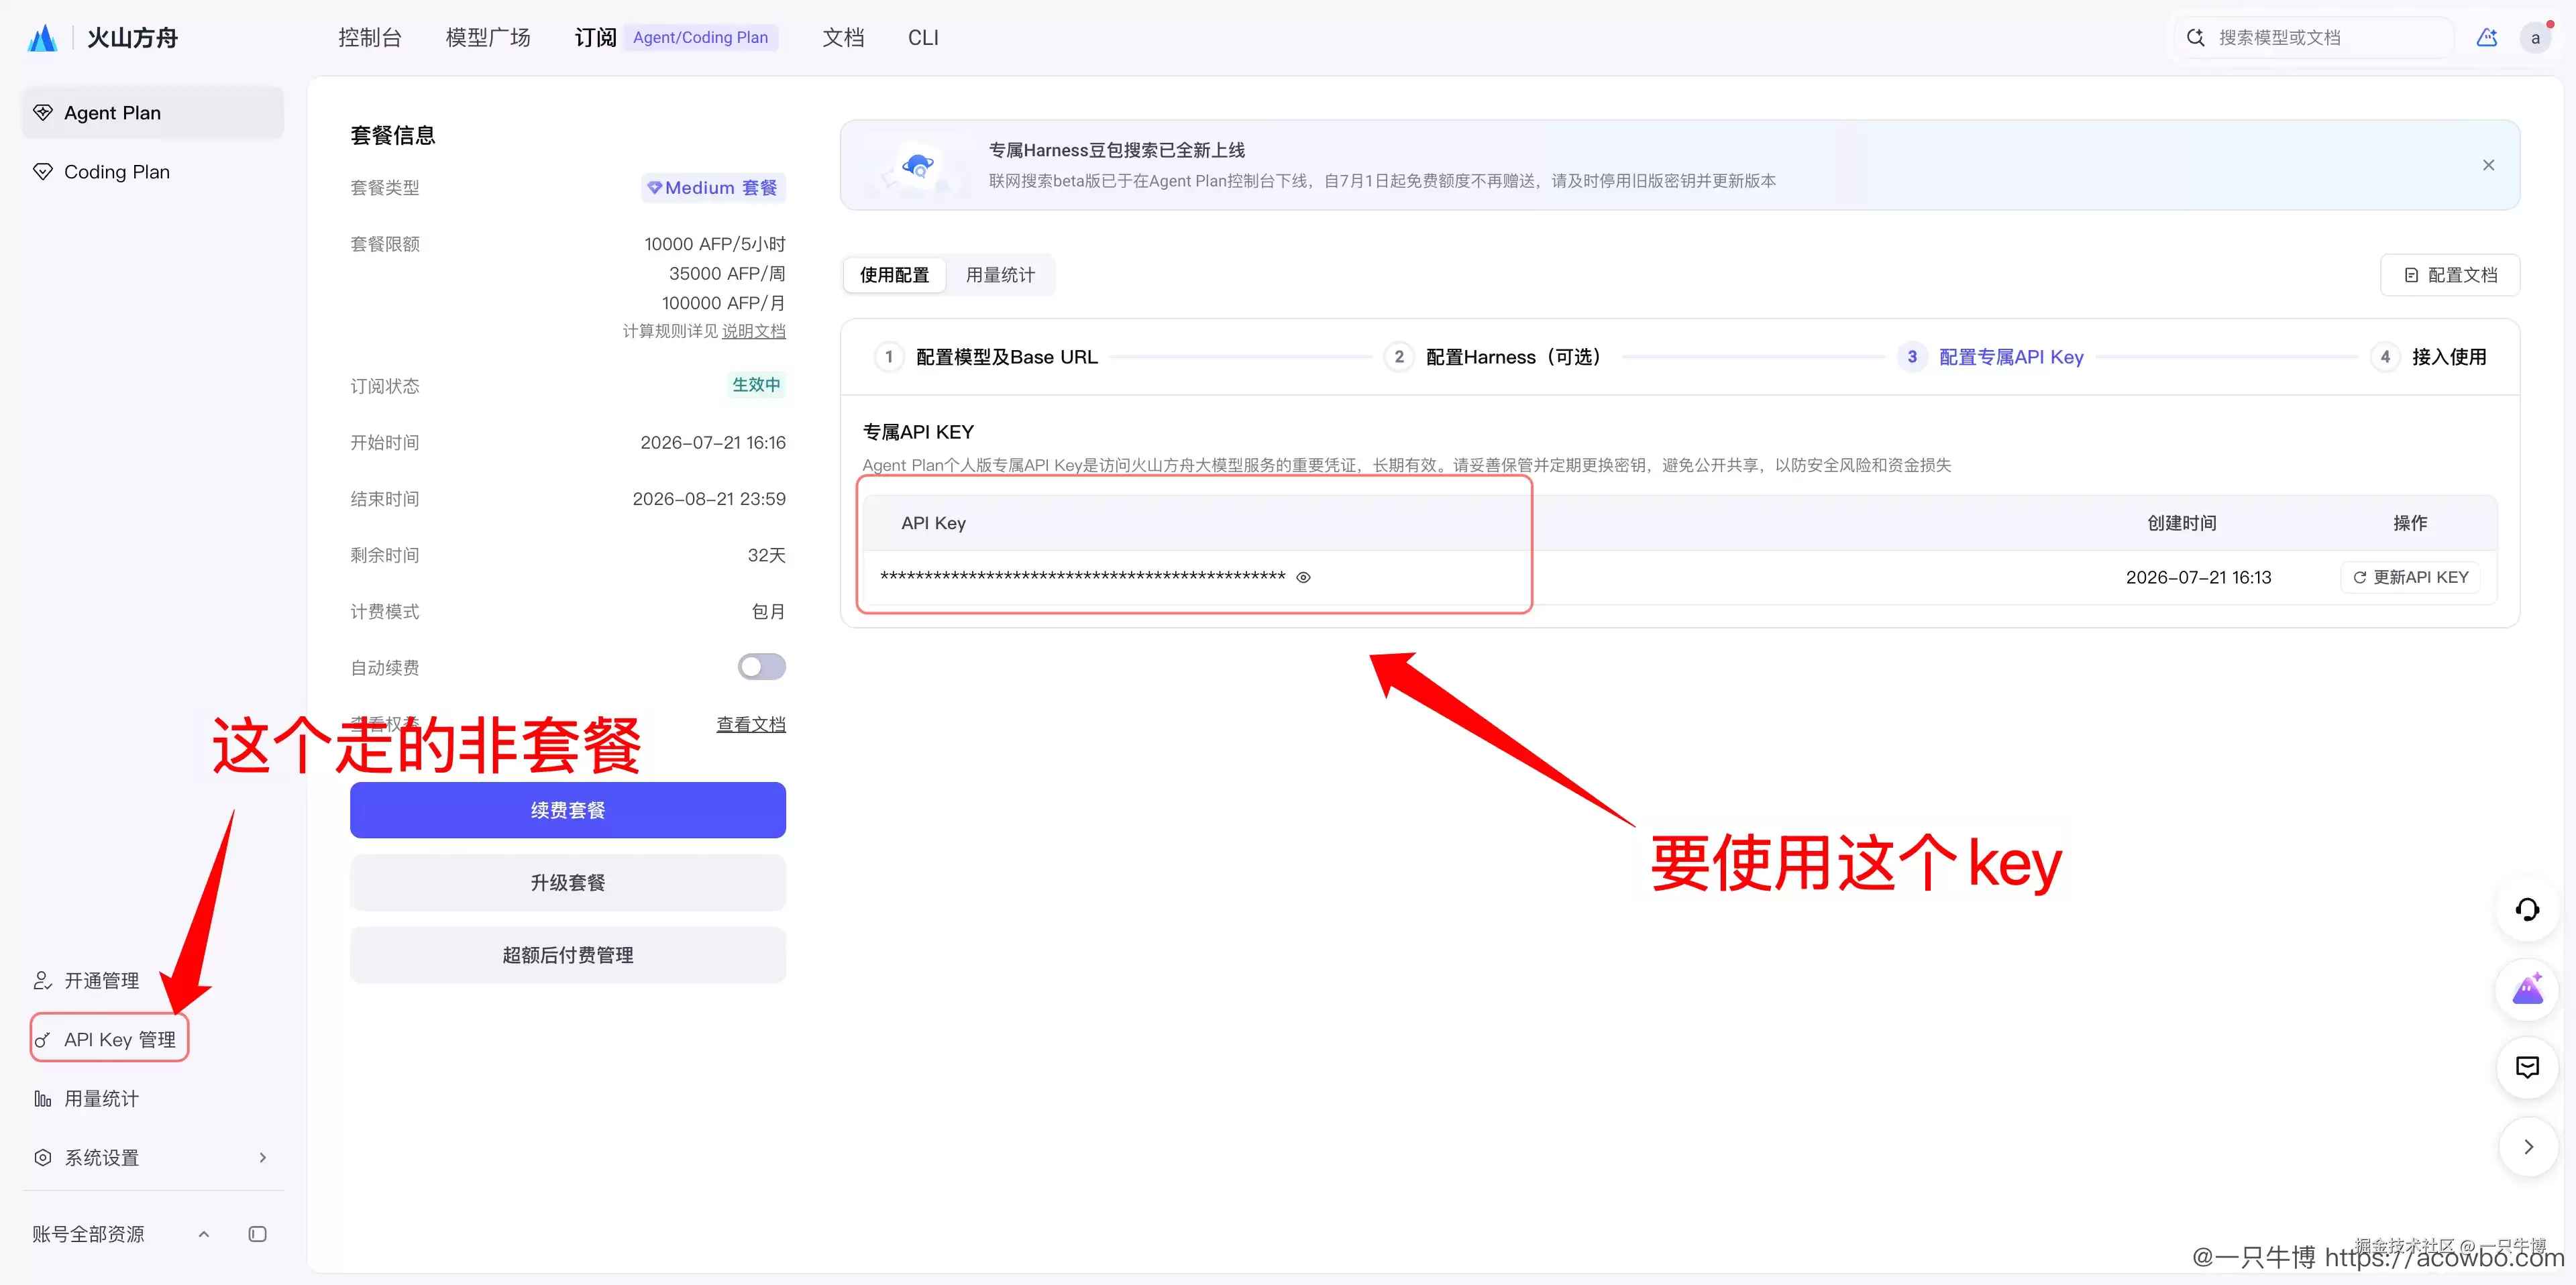Click the 续费套餐 renew button

(x=568, y=810)
